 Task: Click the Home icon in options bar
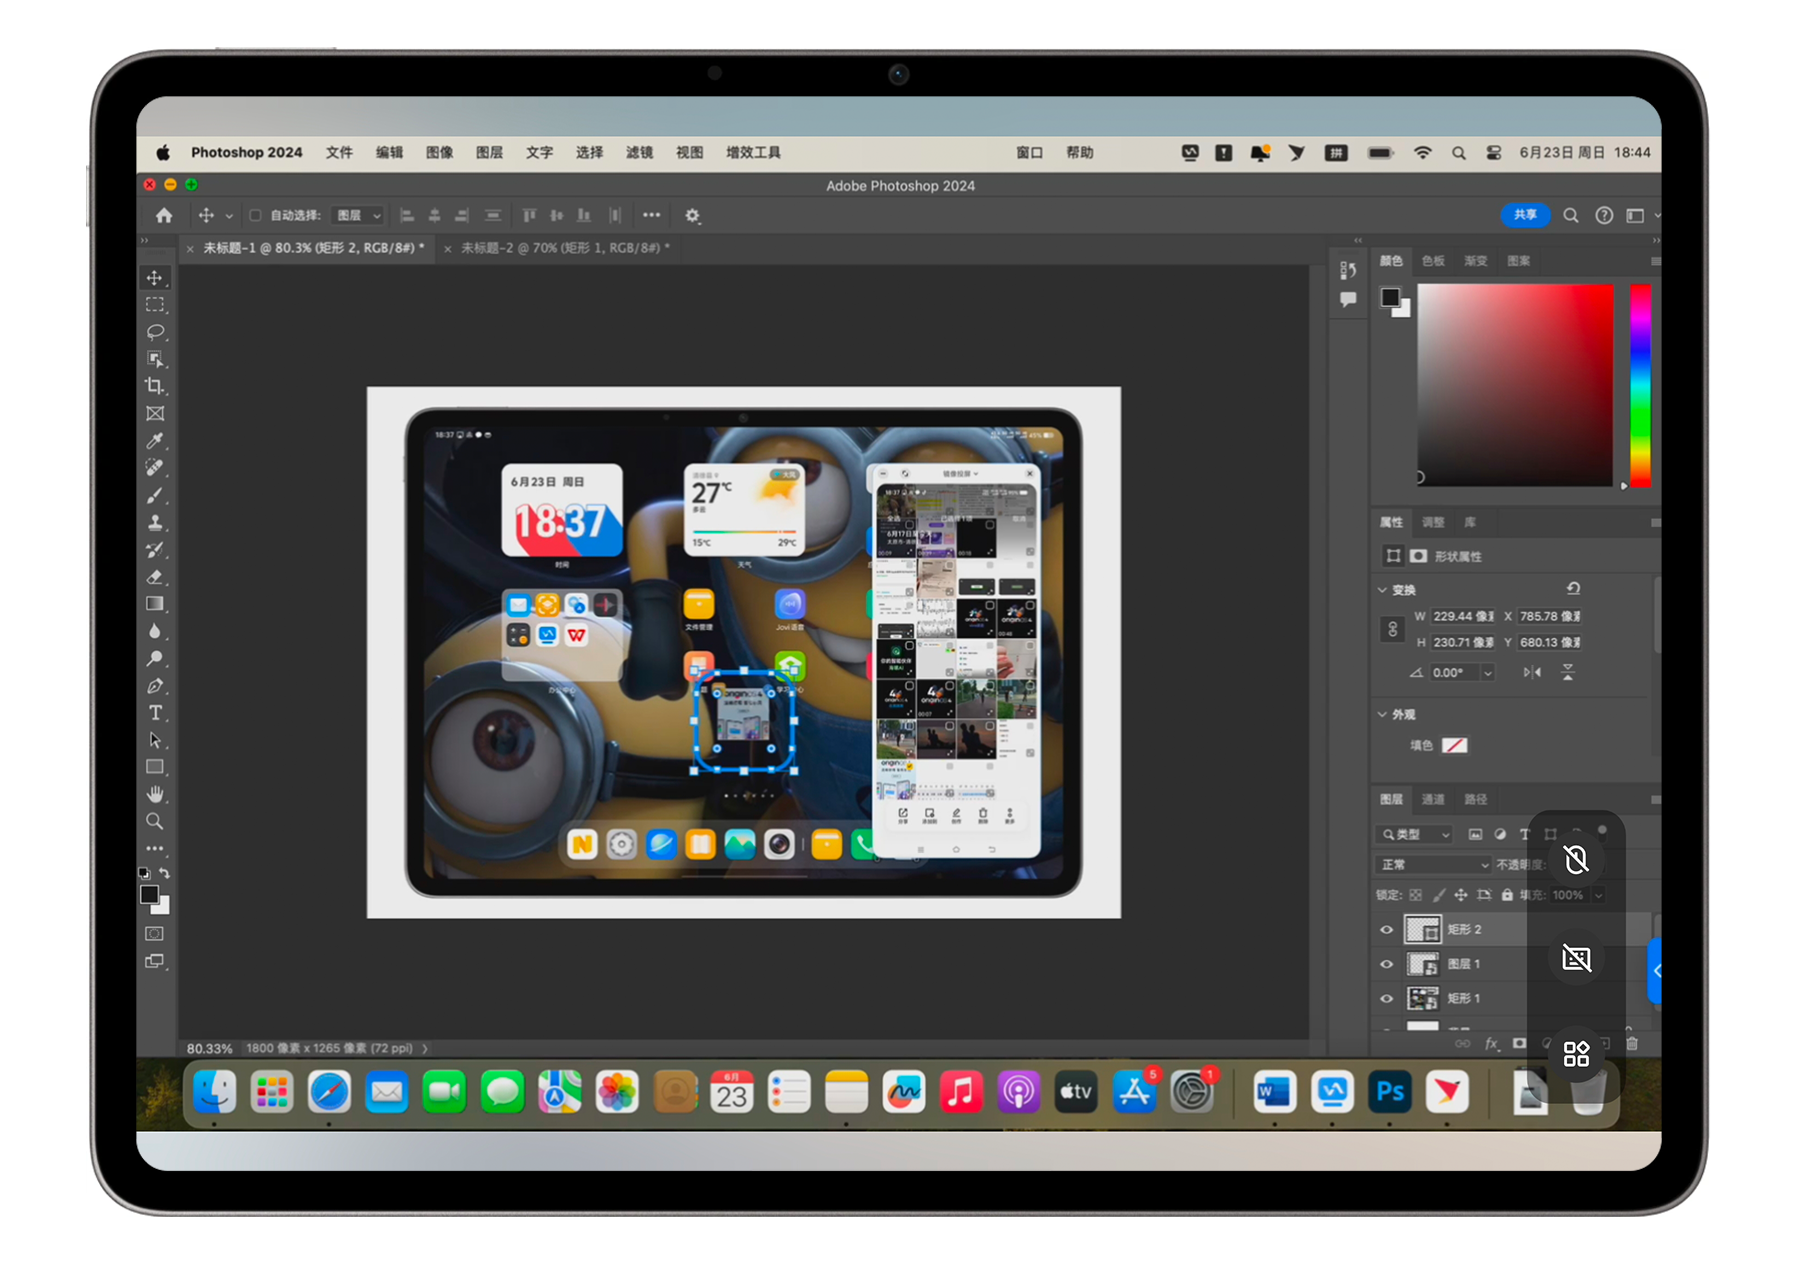pyautogui.click(x=164, y=215)
